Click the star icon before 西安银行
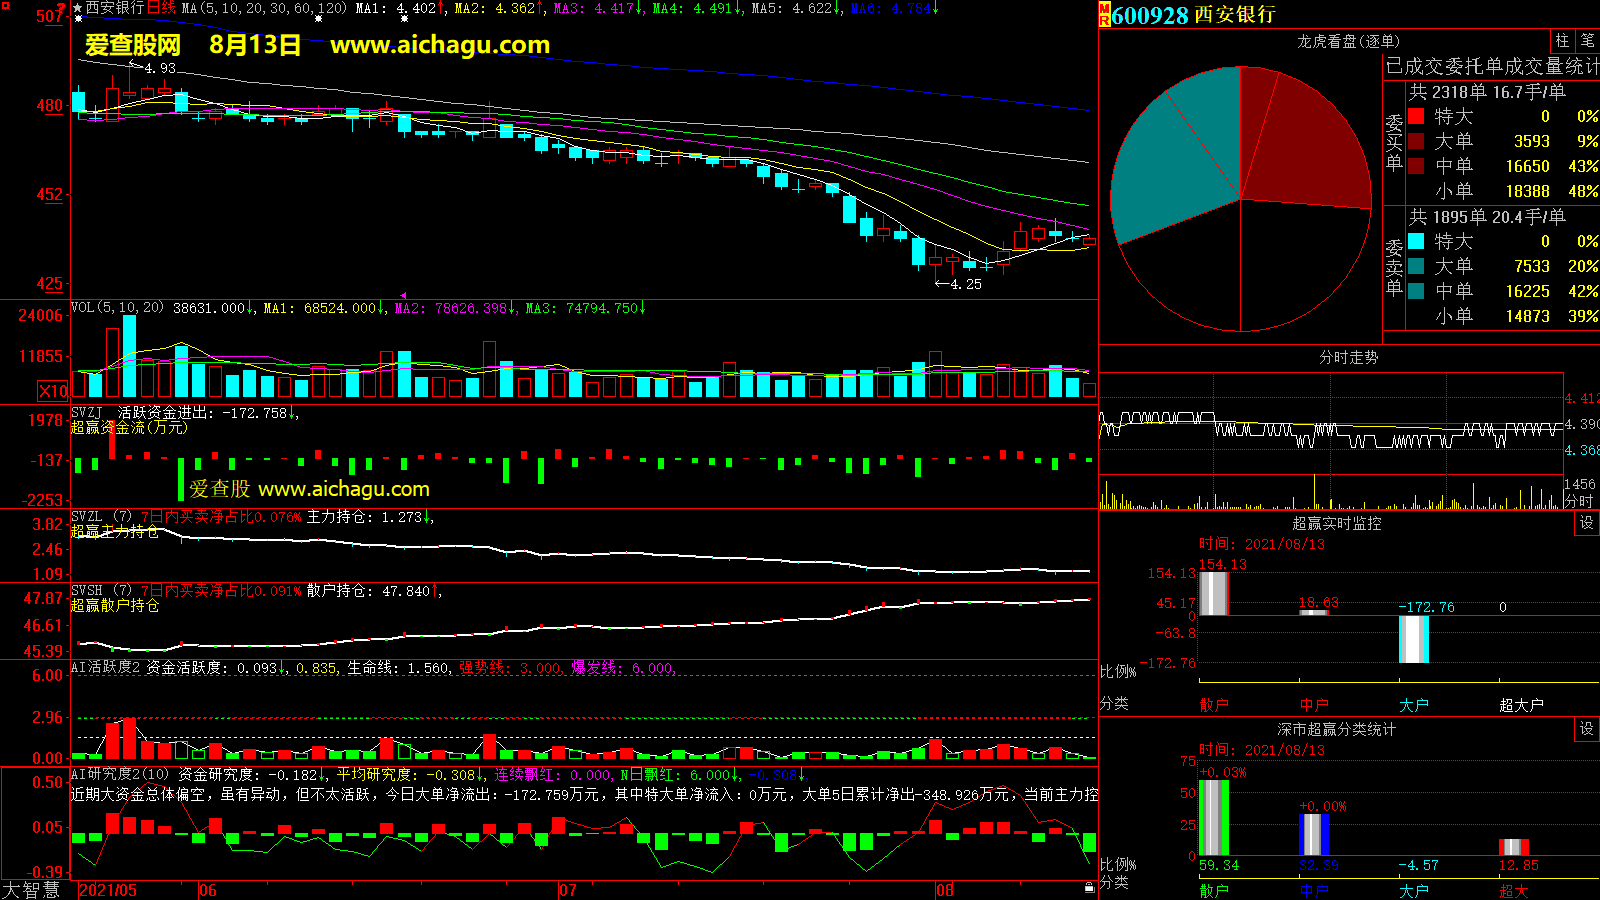Image resolution: width=1600 pixels, height=900 pixels. click(78, 8)
